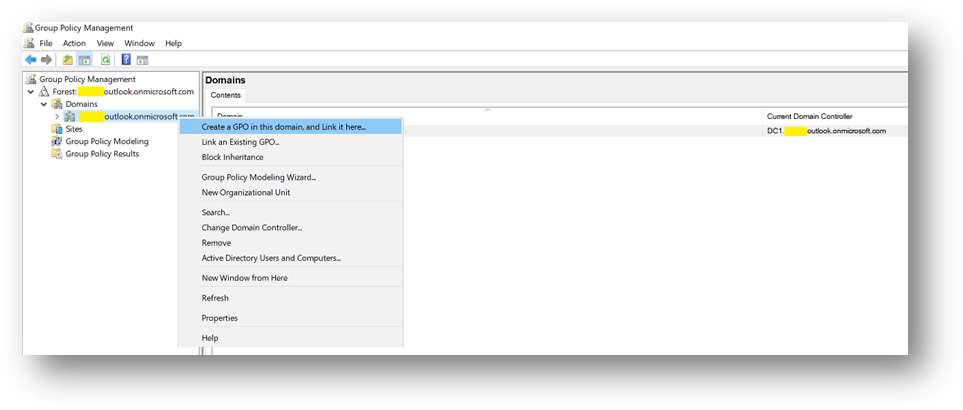Click the Current Domain Controller column header
This screenshot has height=410, width=963.
click(x=835, y=116)
